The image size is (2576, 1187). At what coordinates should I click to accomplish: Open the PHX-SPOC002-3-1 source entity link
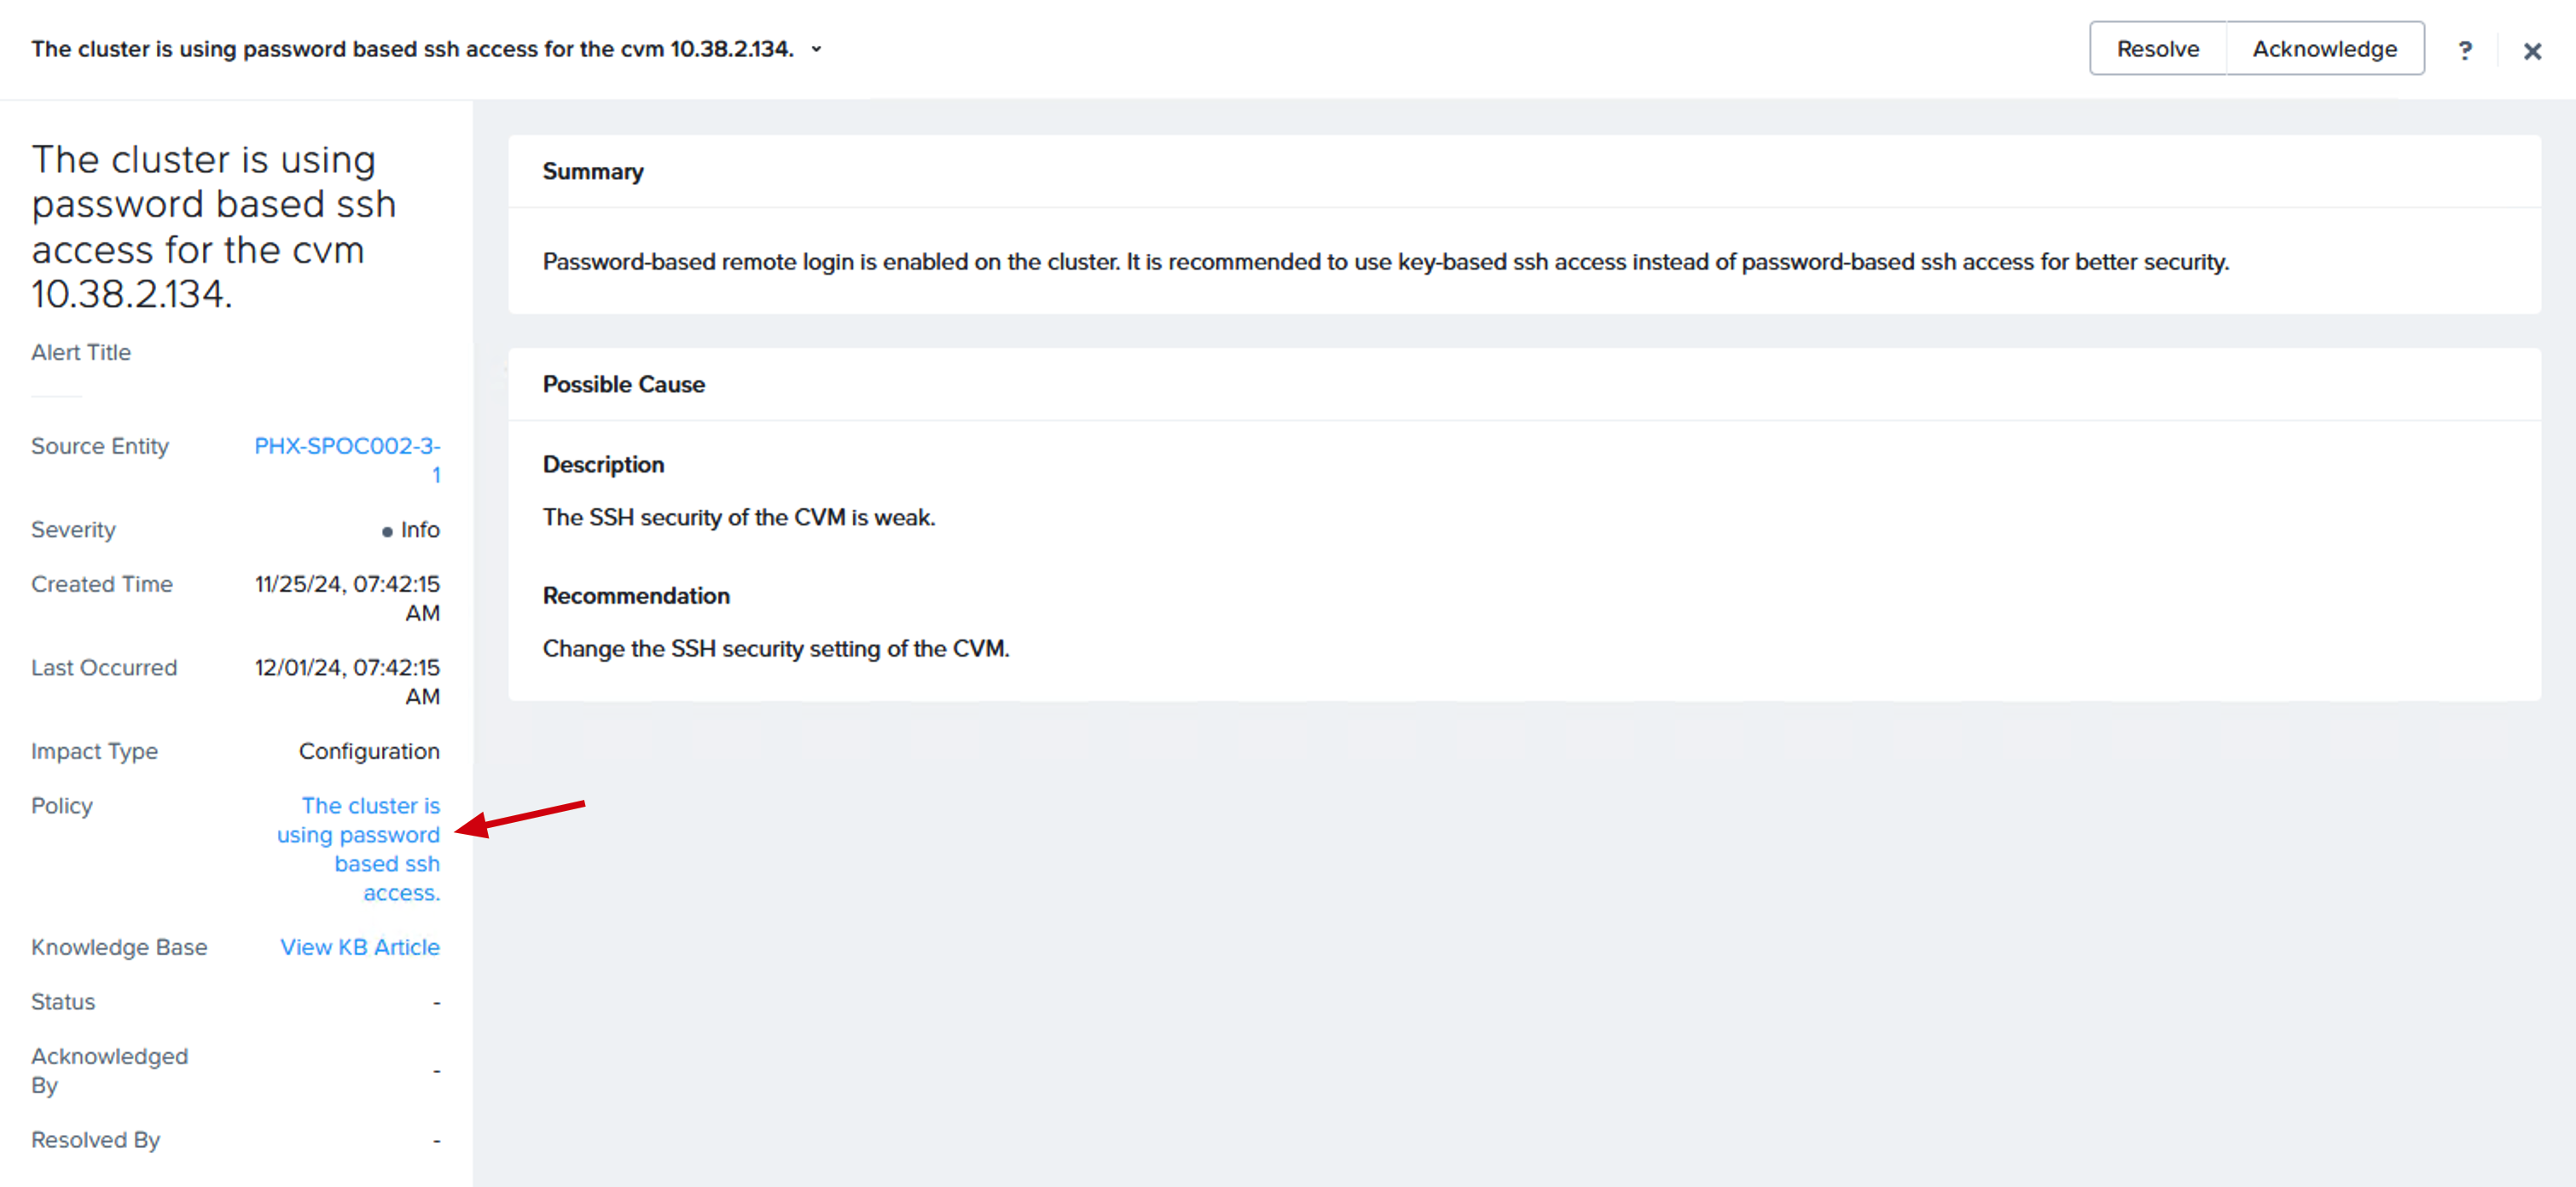(x=347, y=460)
